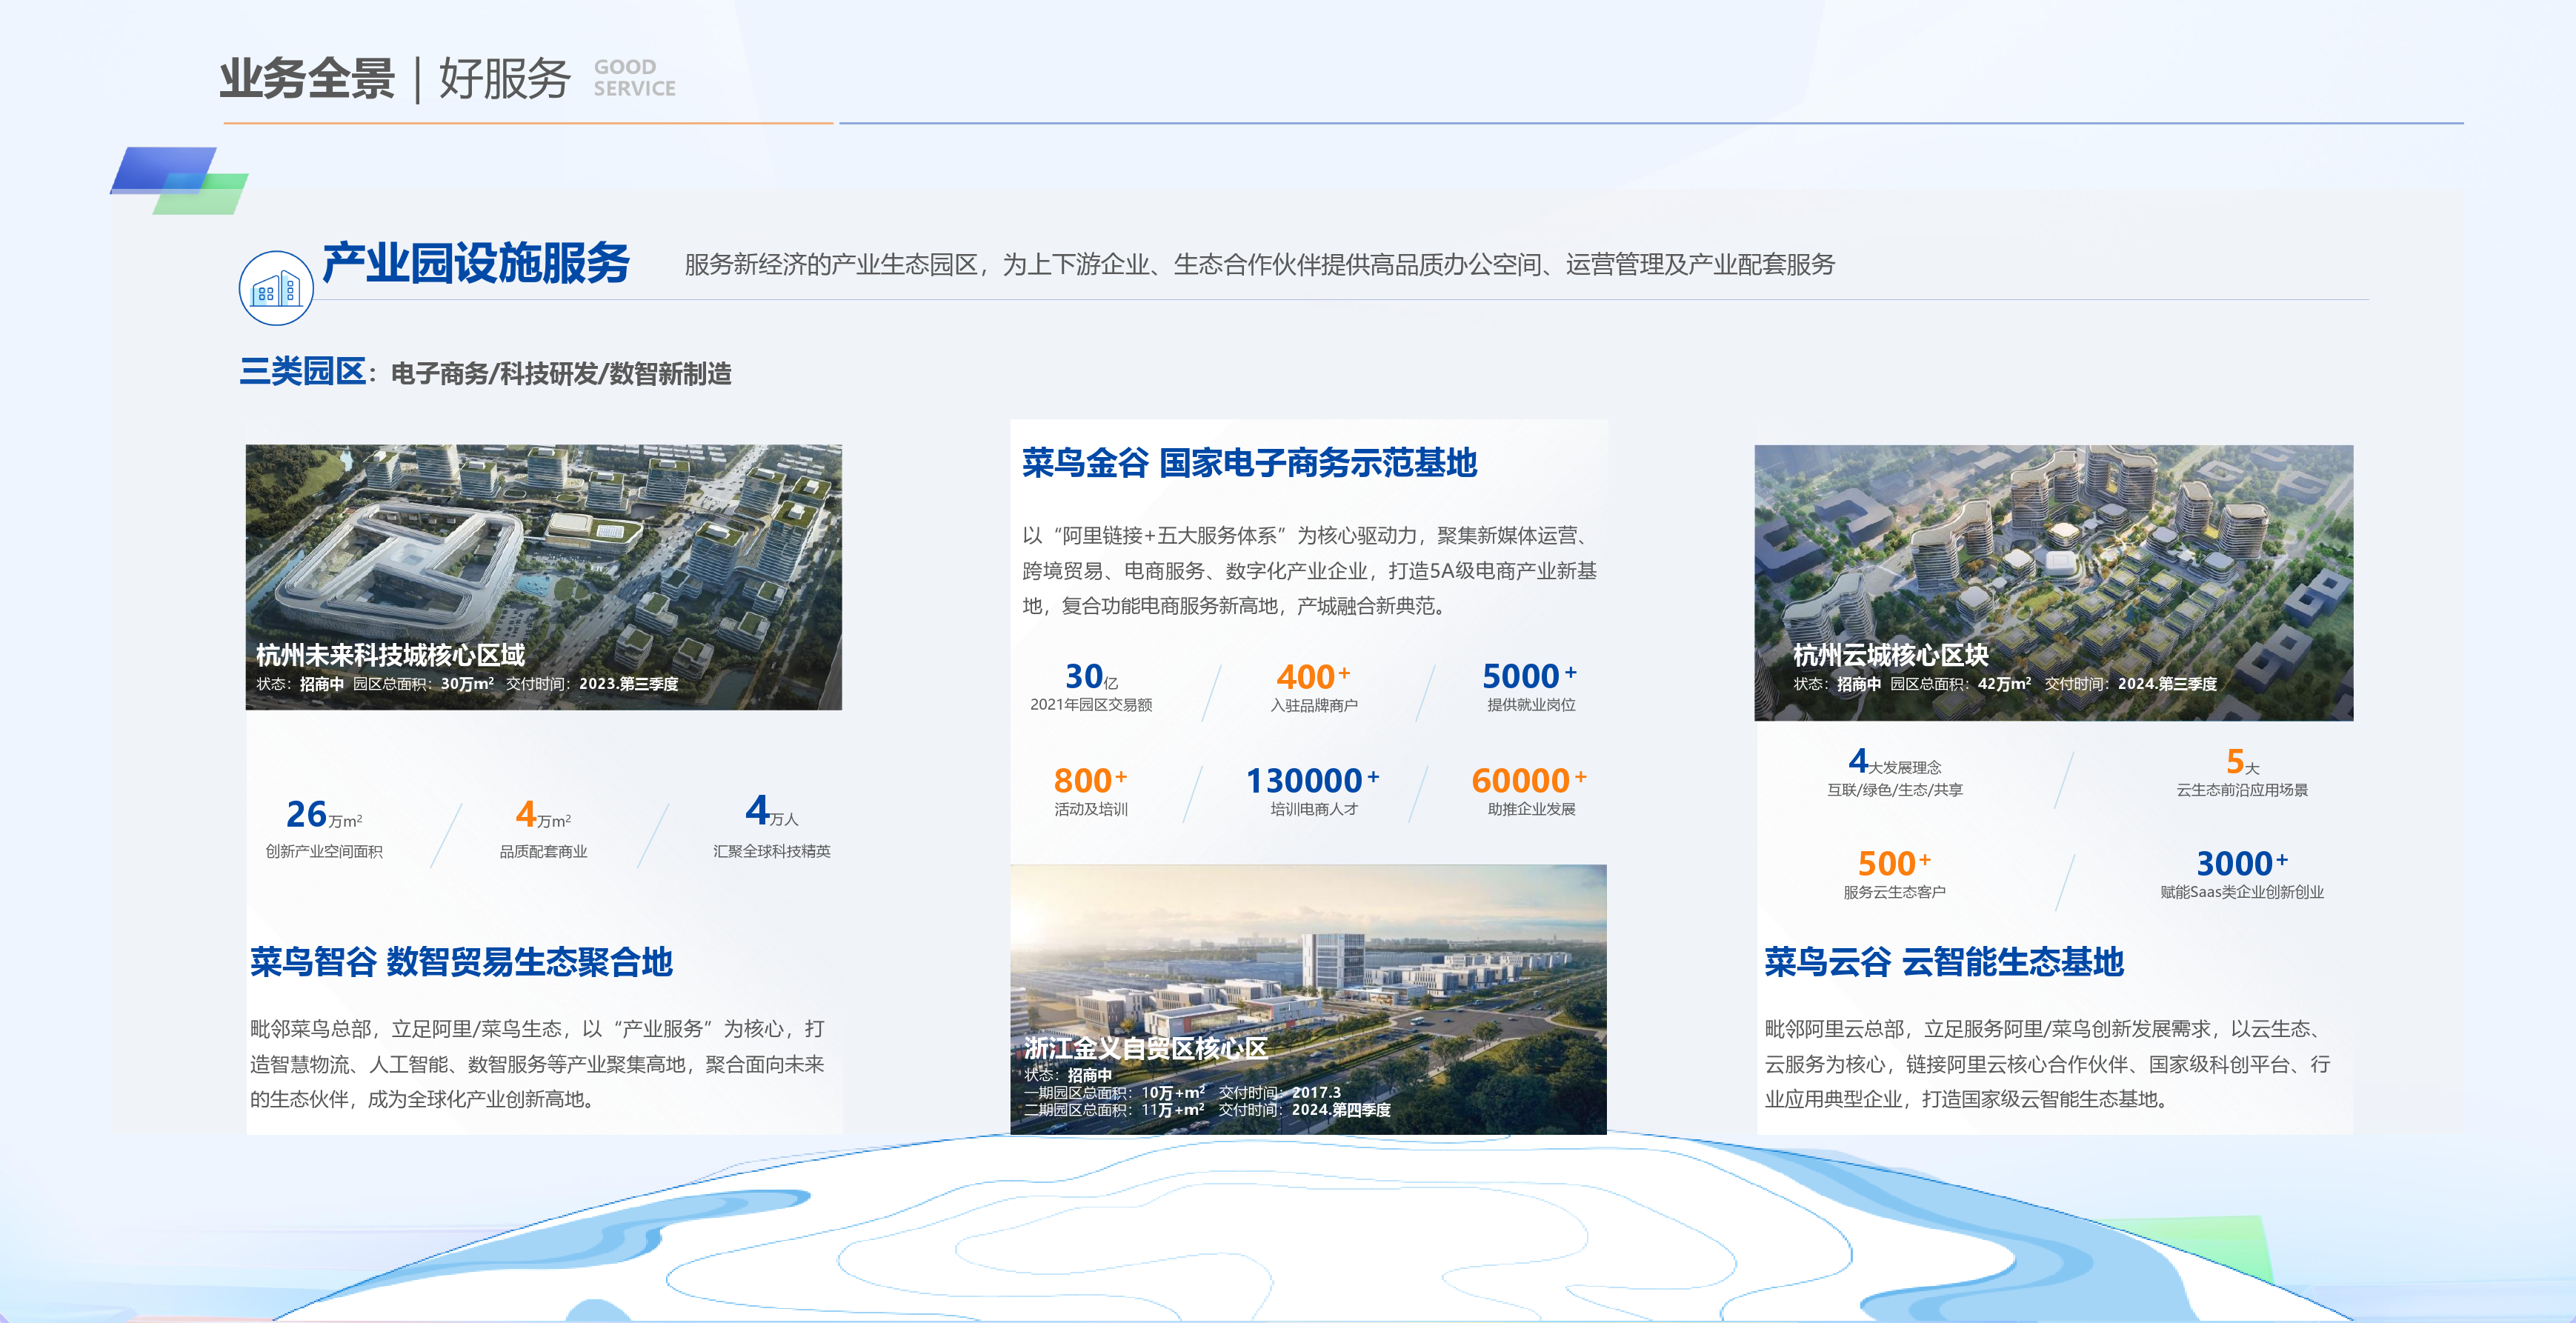Select the 500+ figure

click(x=1894, y=863)
